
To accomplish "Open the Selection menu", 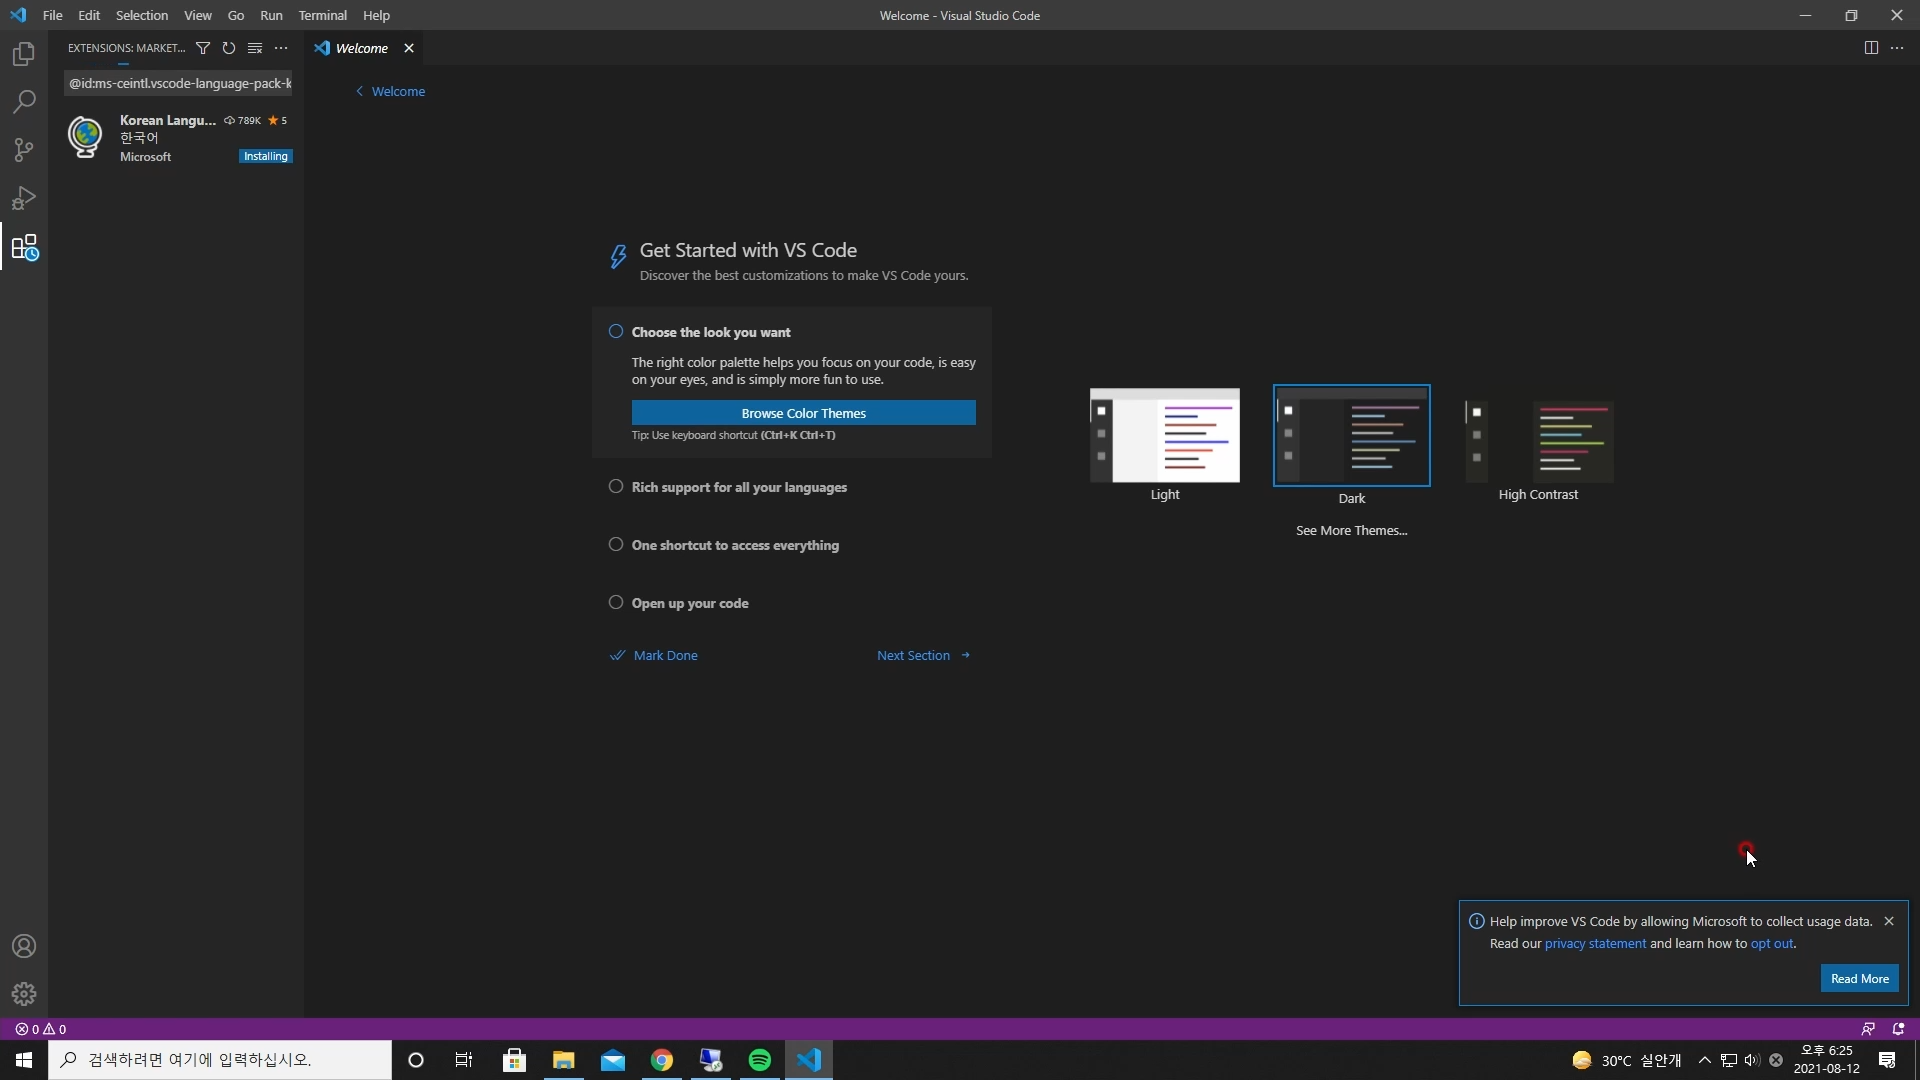I will [x=142, y=15].
